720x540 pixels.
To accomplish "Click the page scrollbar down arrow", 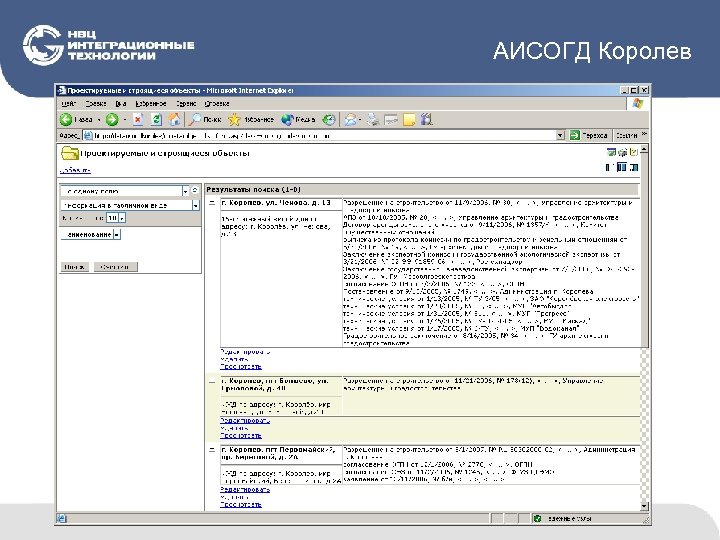I will [x=644, y=506].
